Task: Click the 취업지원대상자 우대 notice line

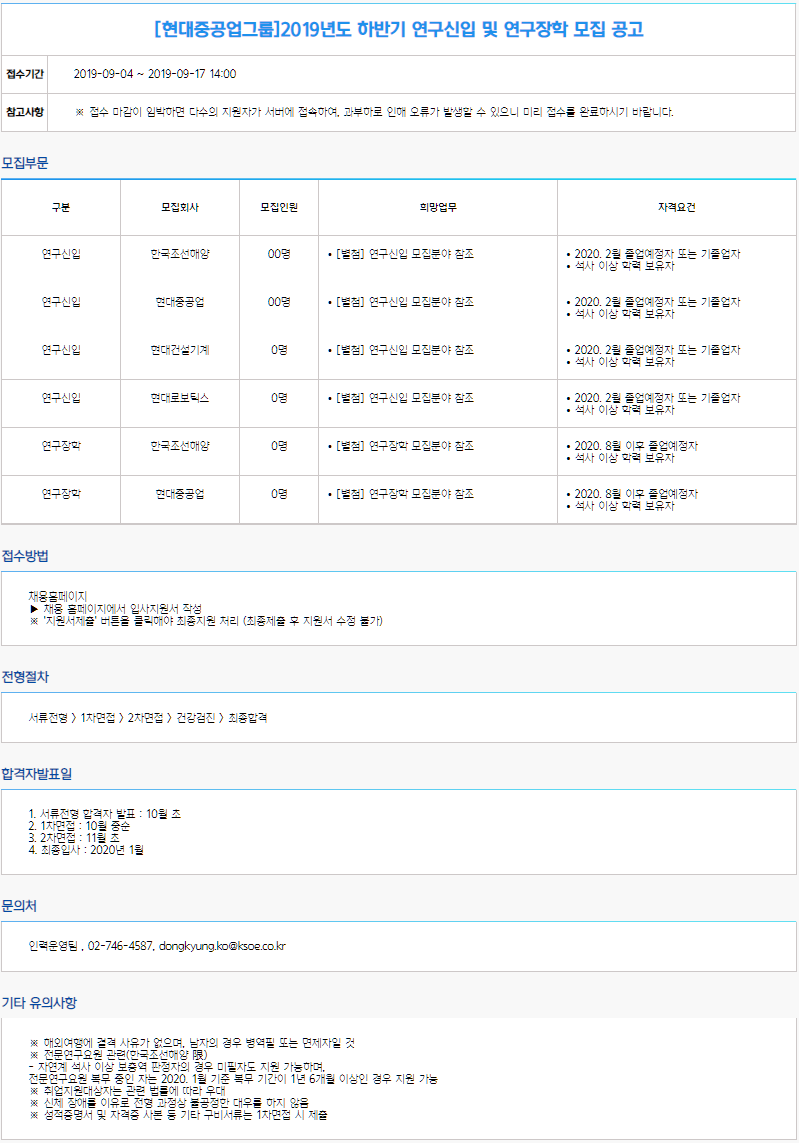Action: [128, 1091]
